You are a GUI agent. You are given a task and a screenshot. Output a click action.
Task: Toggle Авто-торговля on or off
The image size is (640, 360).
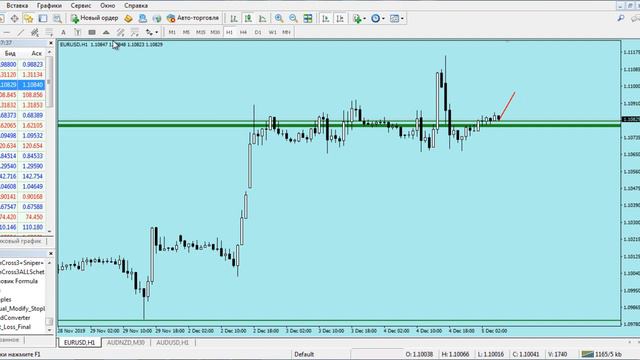coord(193,18)
